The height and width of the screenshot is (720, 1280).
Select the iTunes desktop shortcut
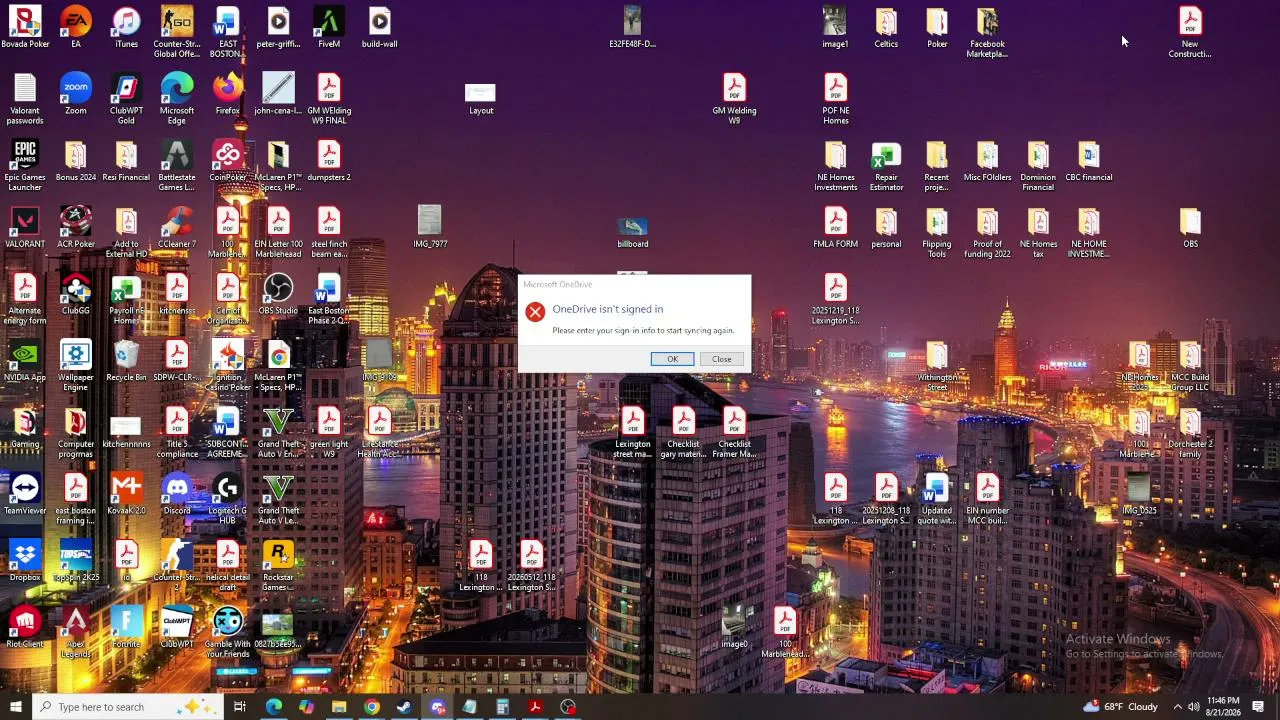[126, 28]
